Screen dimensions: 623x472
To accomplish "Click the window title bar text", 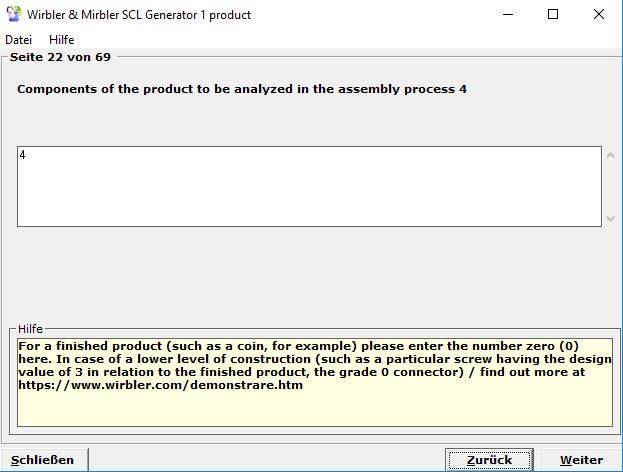I will coord(139,15).
